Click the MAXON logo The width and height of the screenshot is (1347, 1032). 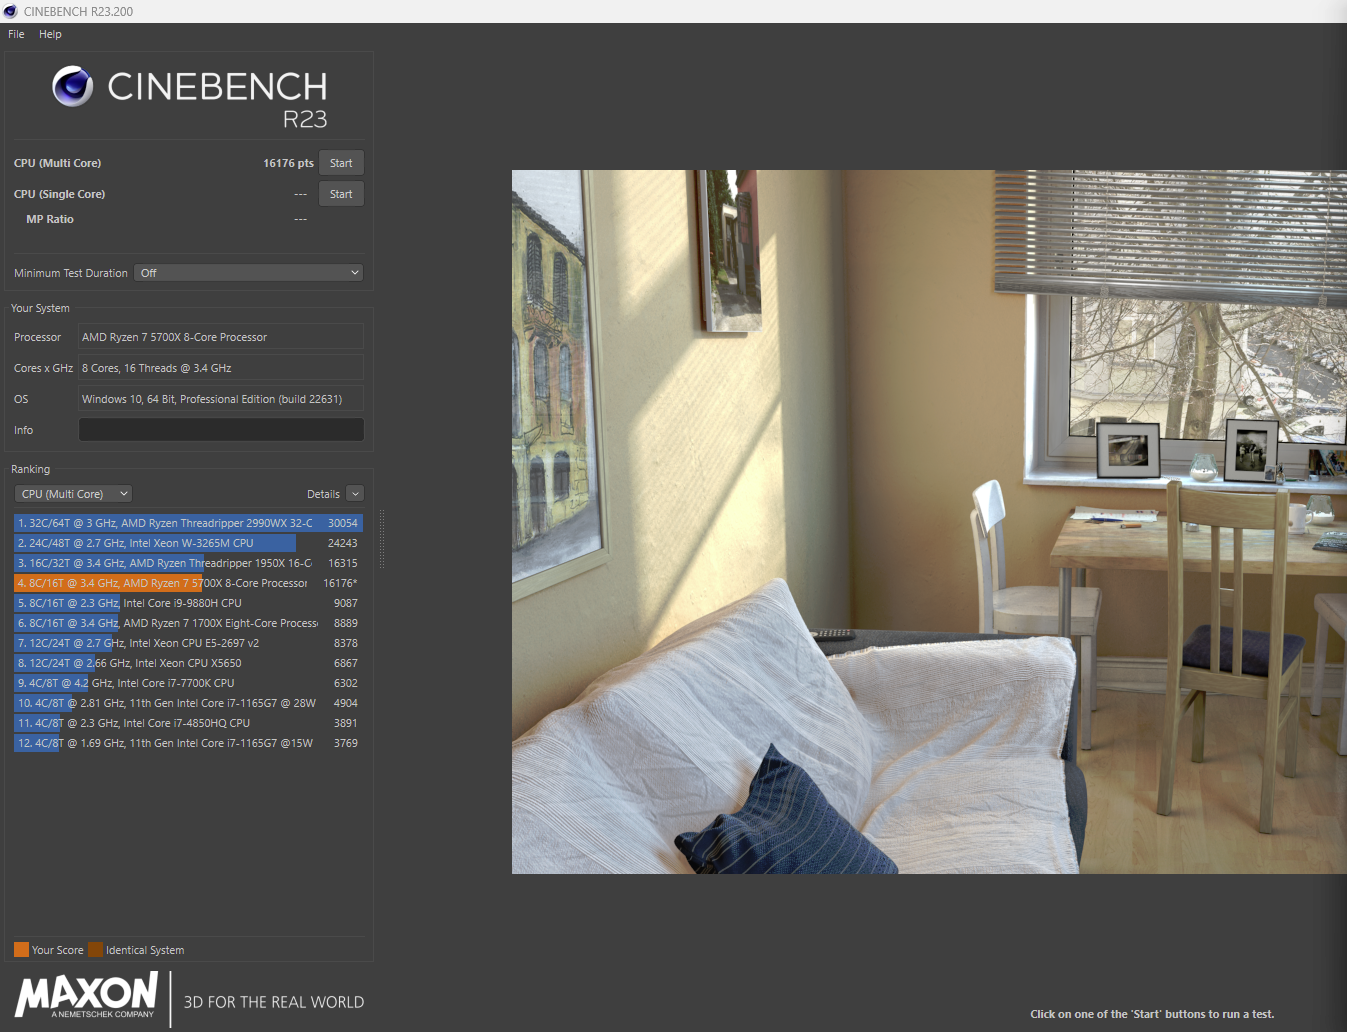coord(86,995)
